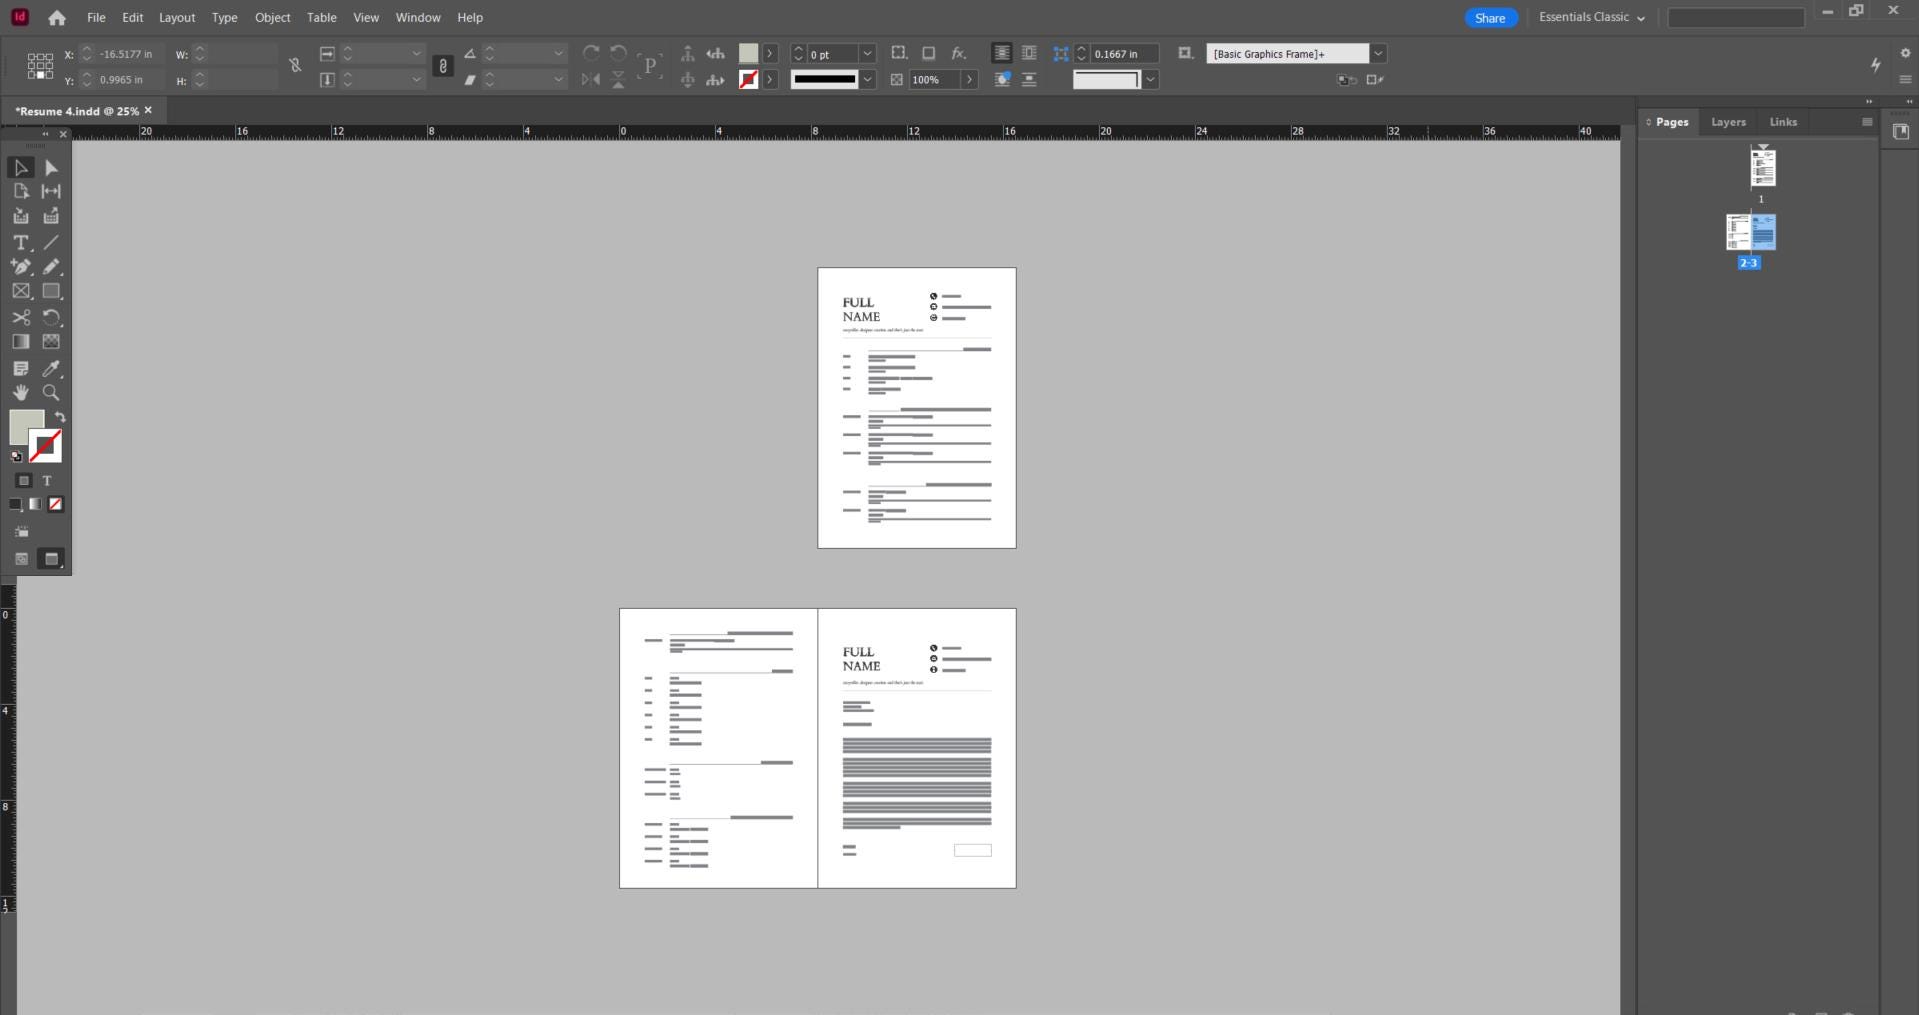Choose the Free Transform tool
This screenshot has height=1015, width=1919.
[x=51, y=317]
